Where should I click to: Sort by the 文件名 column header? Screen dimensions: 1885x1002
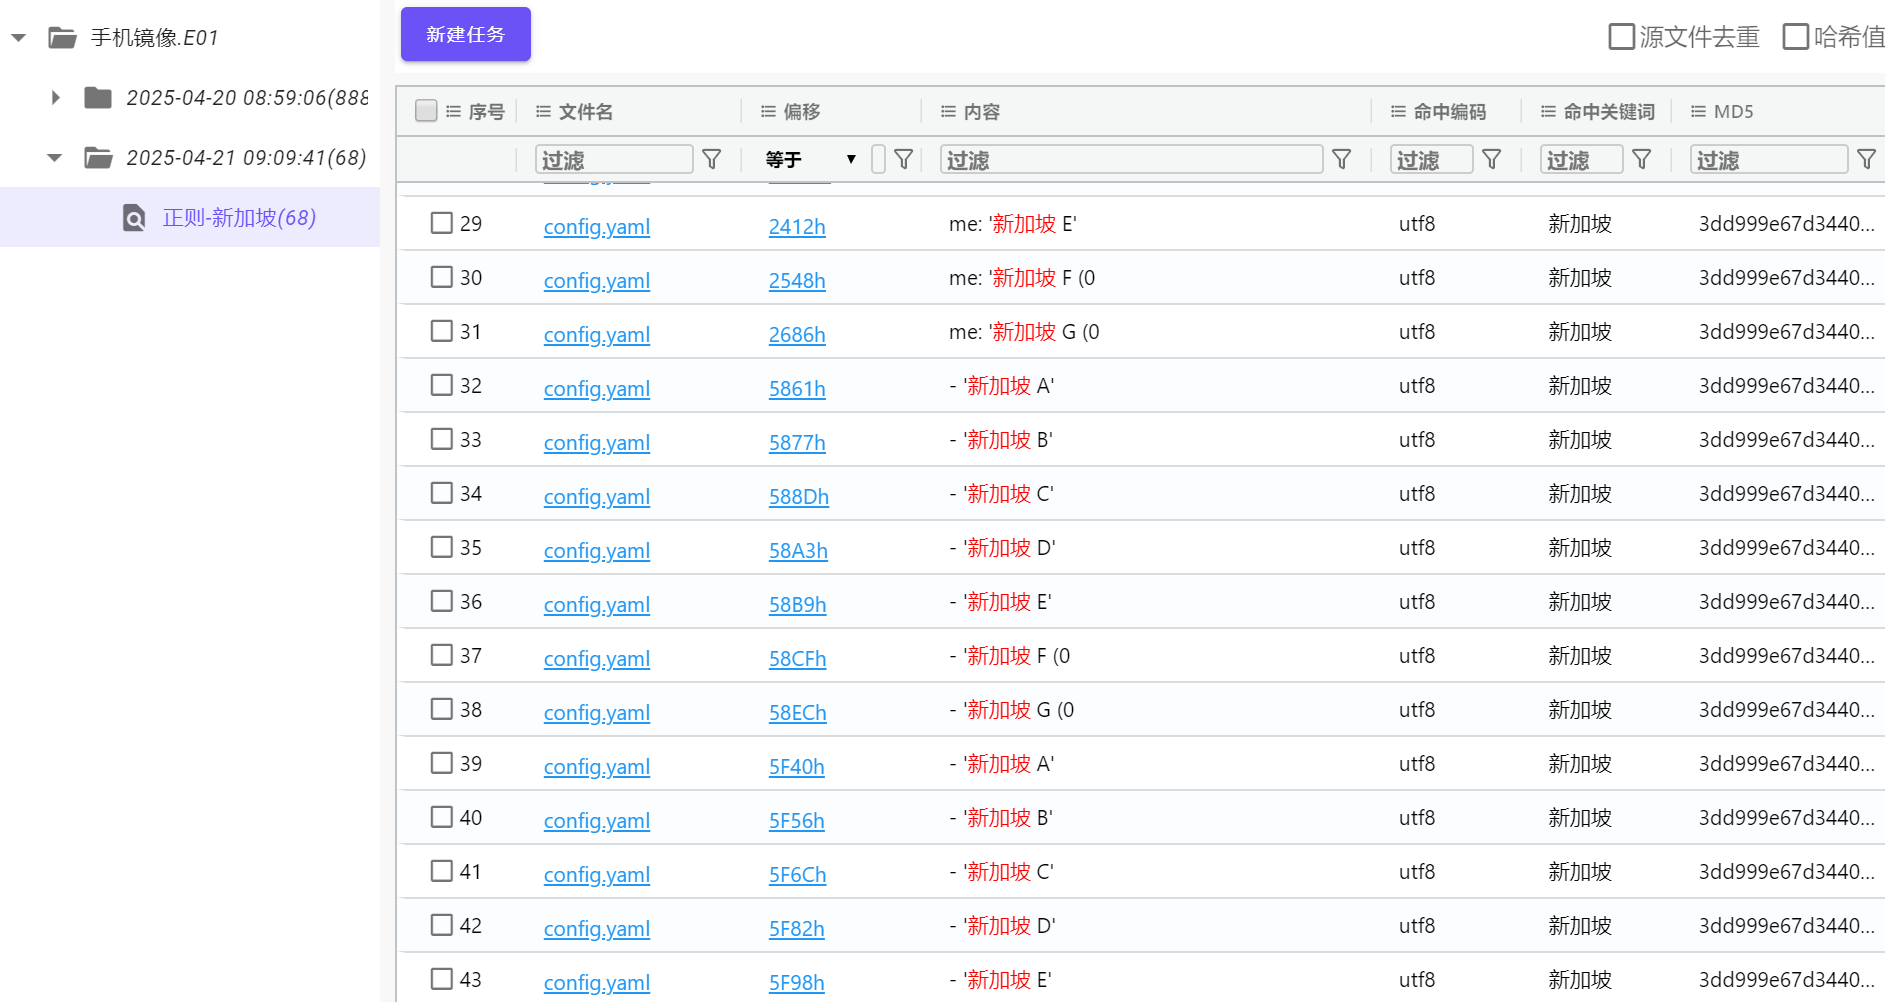tap(586, 112)
